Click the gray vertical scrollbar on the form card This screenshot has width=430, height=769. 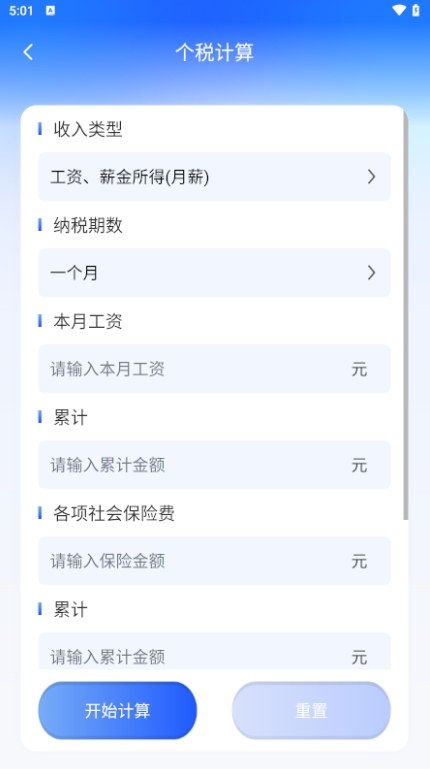coord(405,314)
